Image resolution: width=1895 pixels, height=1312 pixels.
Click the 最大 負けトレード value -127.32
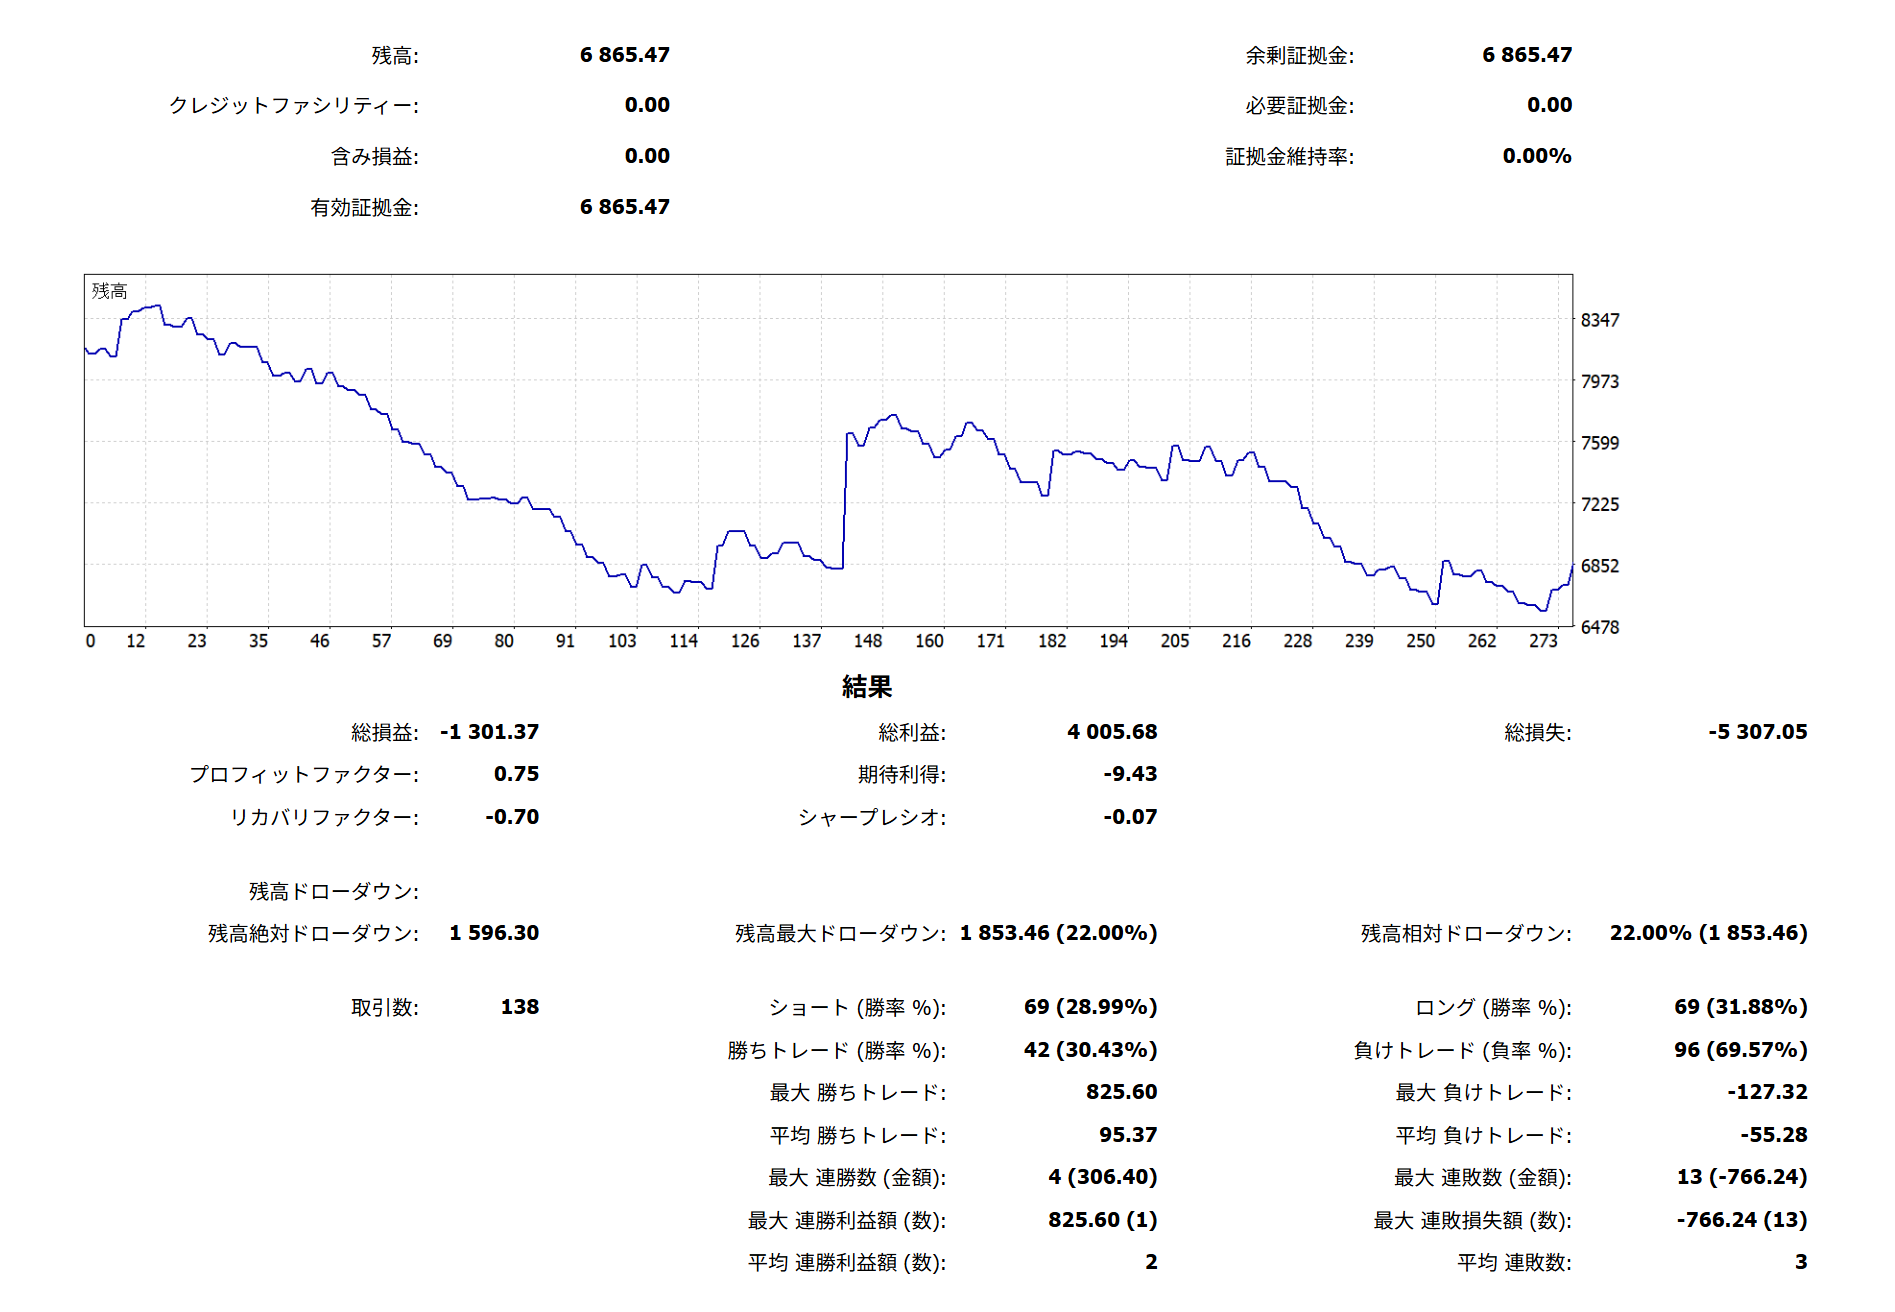[x=1766, y=1092]
